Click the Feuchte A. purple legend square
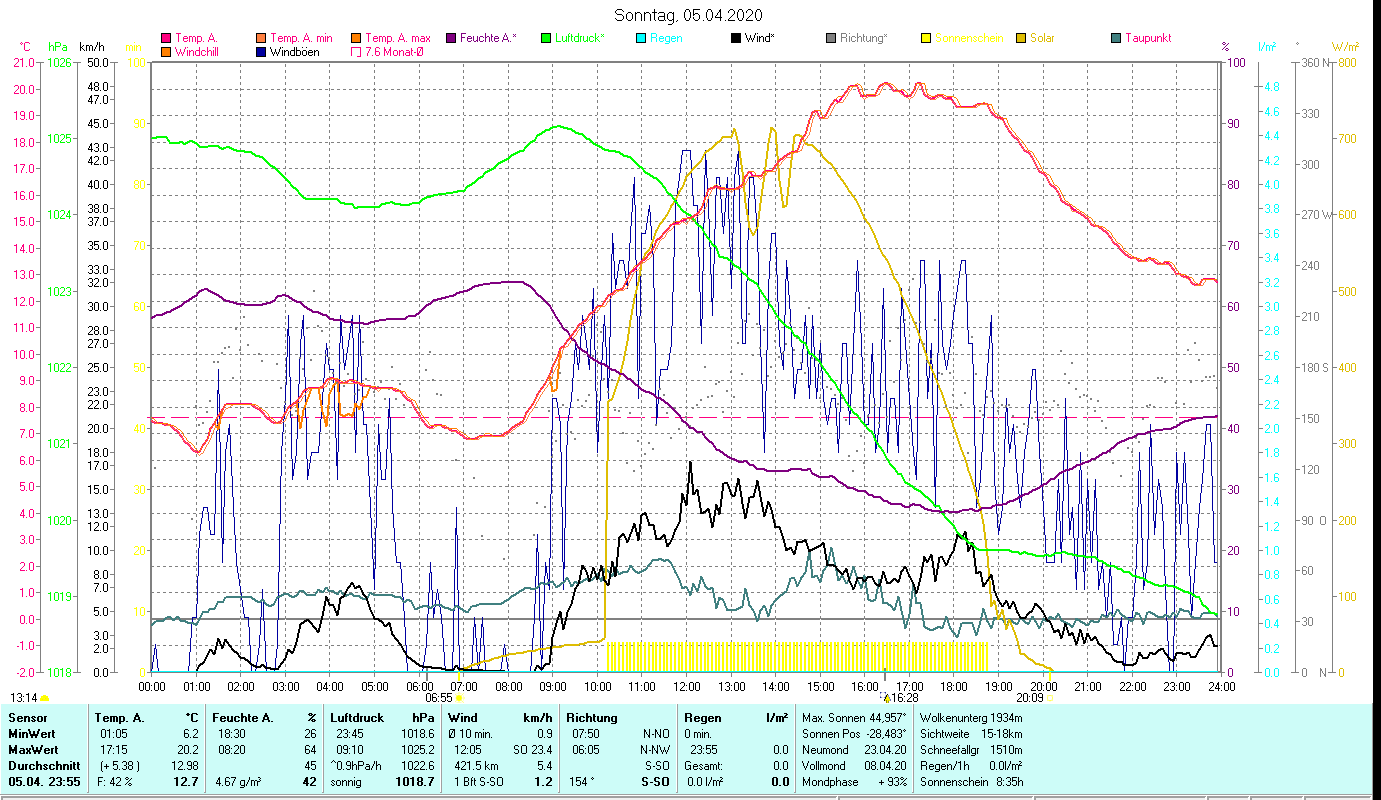This screenshot has height=800, width=1381. 451,39
